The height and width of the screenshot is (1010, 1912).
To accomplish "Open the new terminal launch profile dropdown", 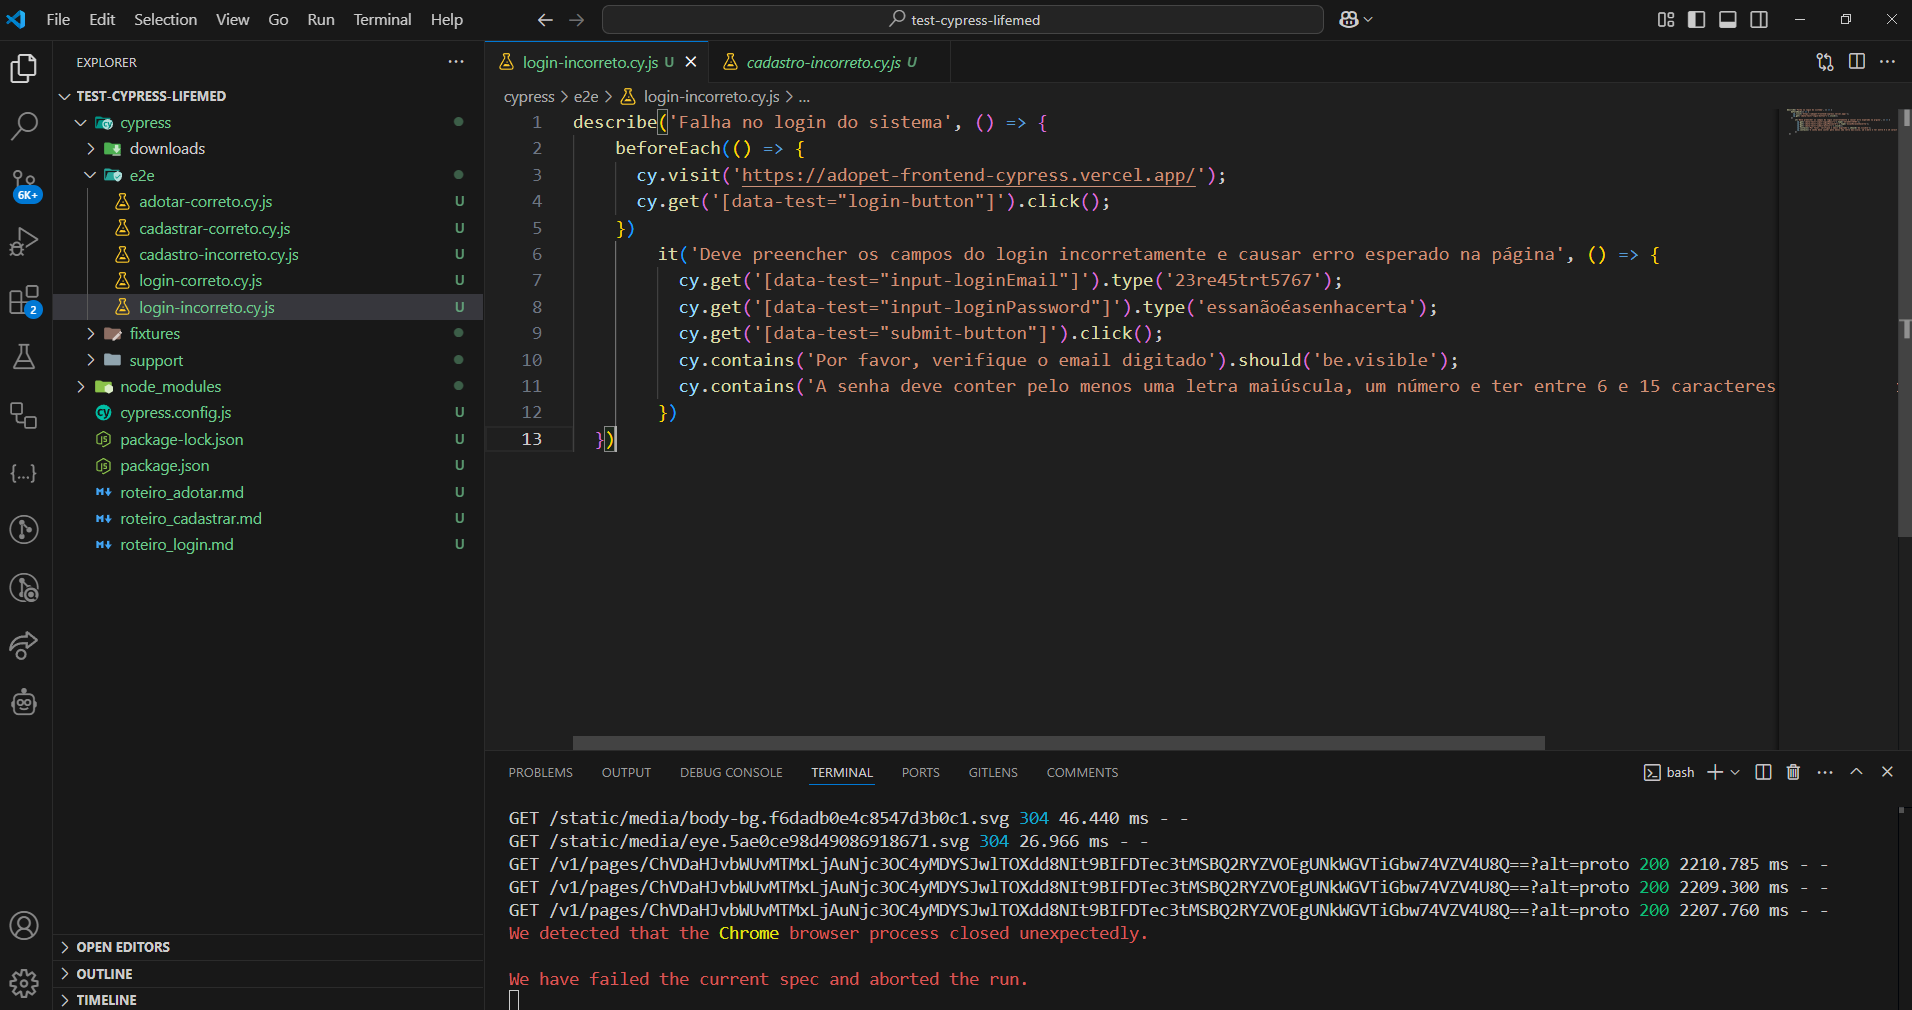I will click(x=1735, y=772).
